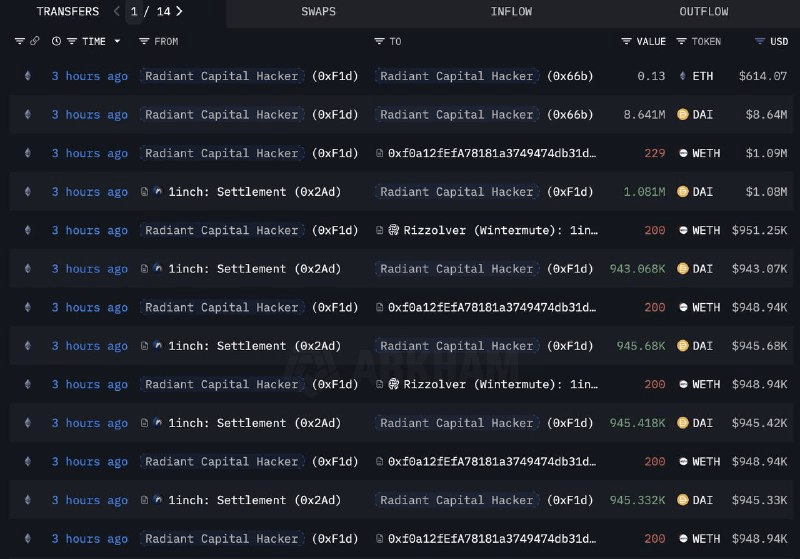
Task: Click the 945.418K value cell
Action: pyautogui.click(x=637, y=423)
